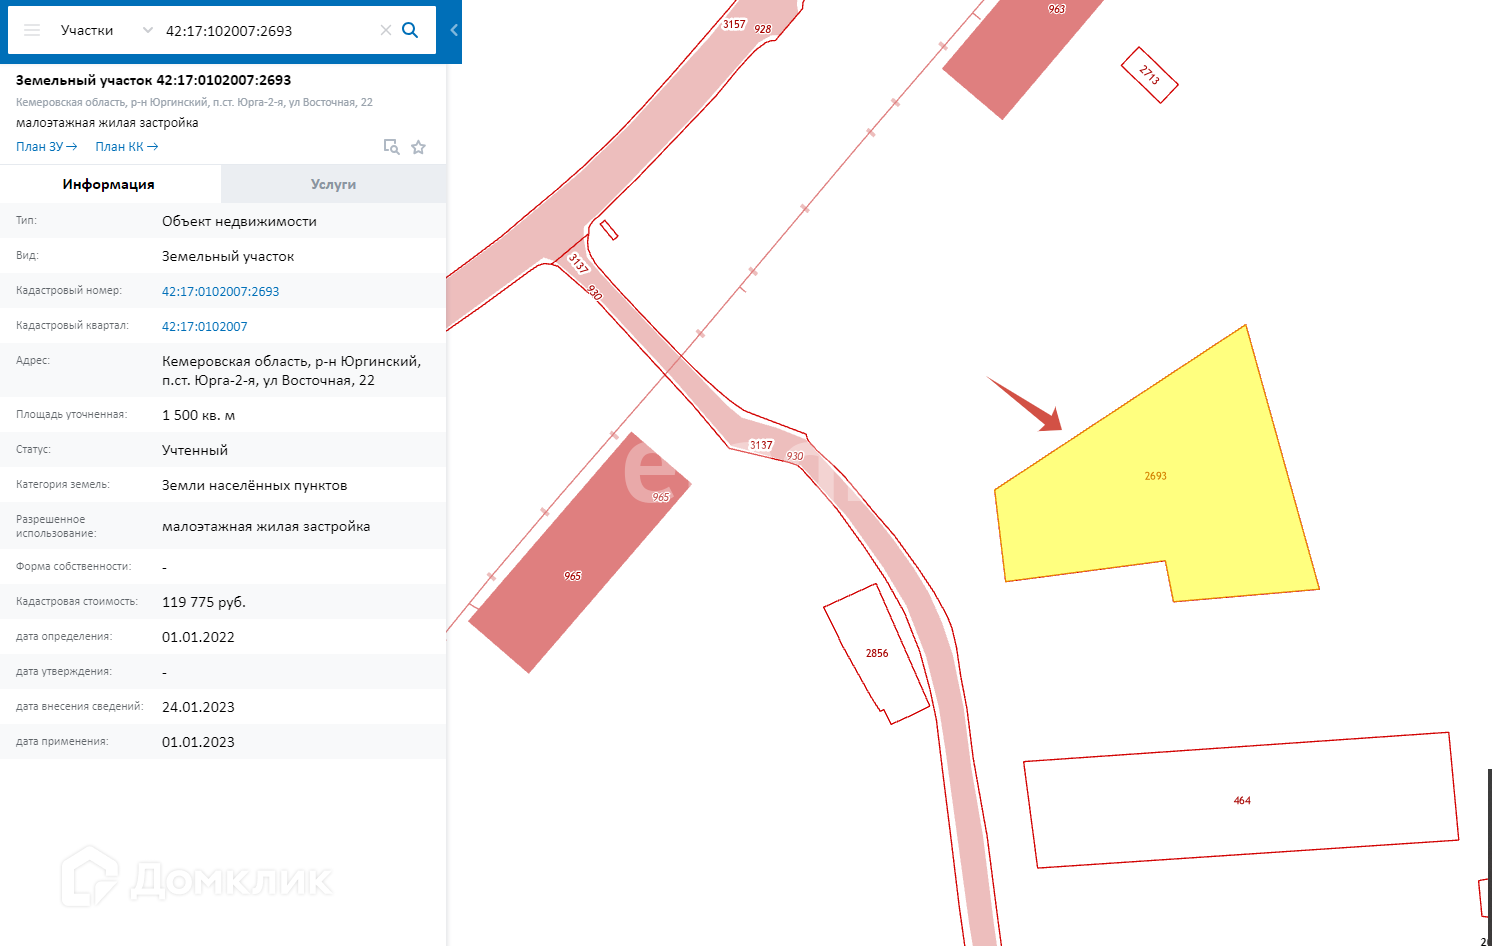
Task: Switch to the Информация tab
Action: tap(110, 184)
